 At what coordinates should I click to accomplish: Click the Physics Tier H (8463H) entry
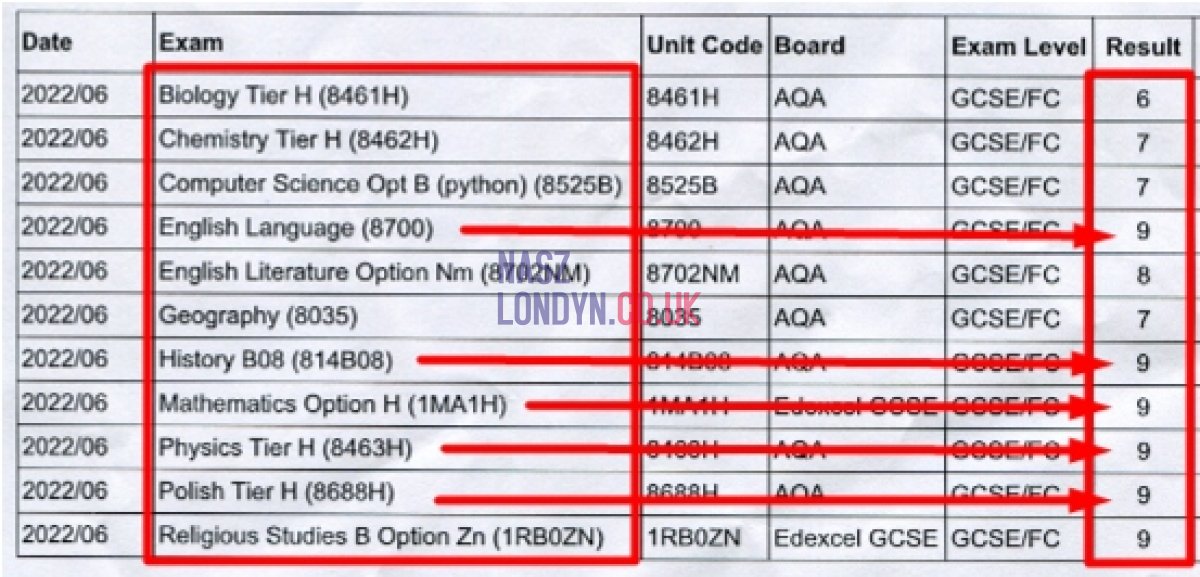(x=285, y=448)
